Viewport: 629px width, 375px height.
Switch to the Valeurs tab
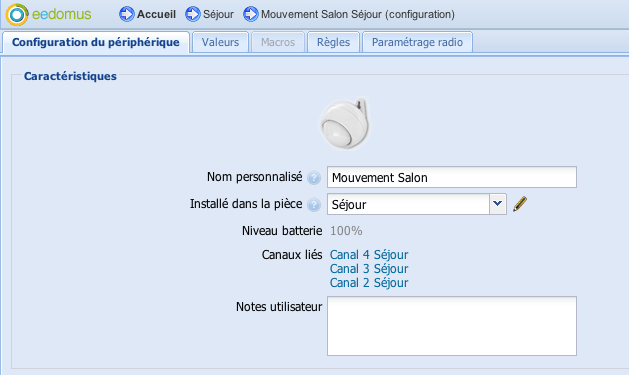220,42
